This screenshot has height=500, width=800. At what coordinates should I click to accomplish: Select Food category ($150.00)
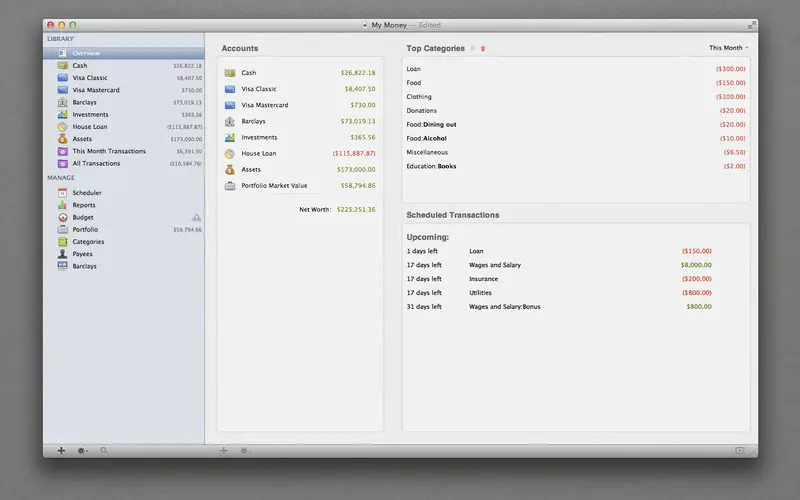point(576,83)
